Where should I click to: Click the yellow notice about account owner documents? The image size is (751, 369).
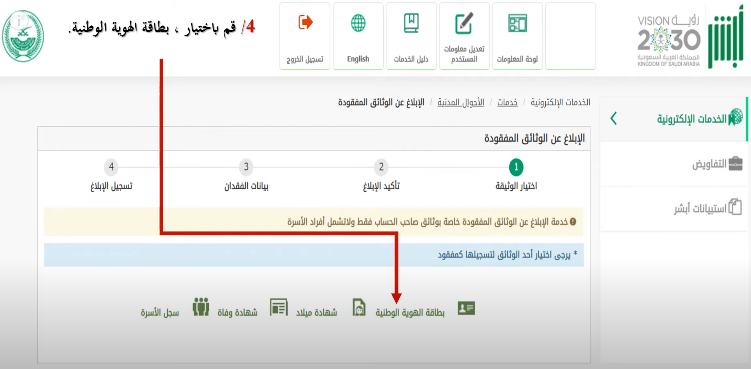[x=314, y=222]
